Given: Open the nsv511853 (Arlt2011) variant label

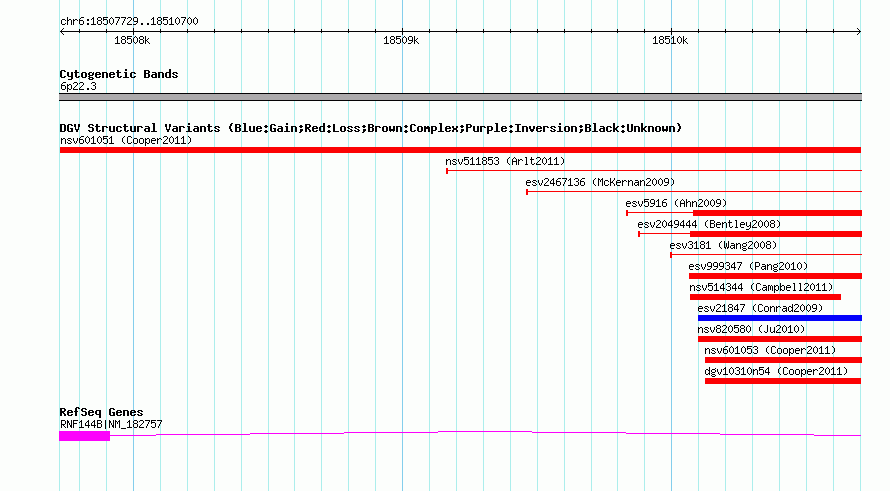Looking at the screenshot, I should 505,161.
